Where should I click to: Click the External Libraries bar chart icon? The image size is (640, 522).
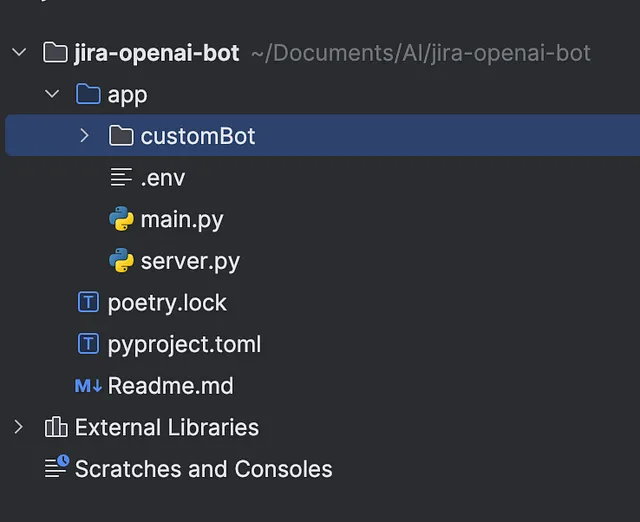tap(56, 427)
